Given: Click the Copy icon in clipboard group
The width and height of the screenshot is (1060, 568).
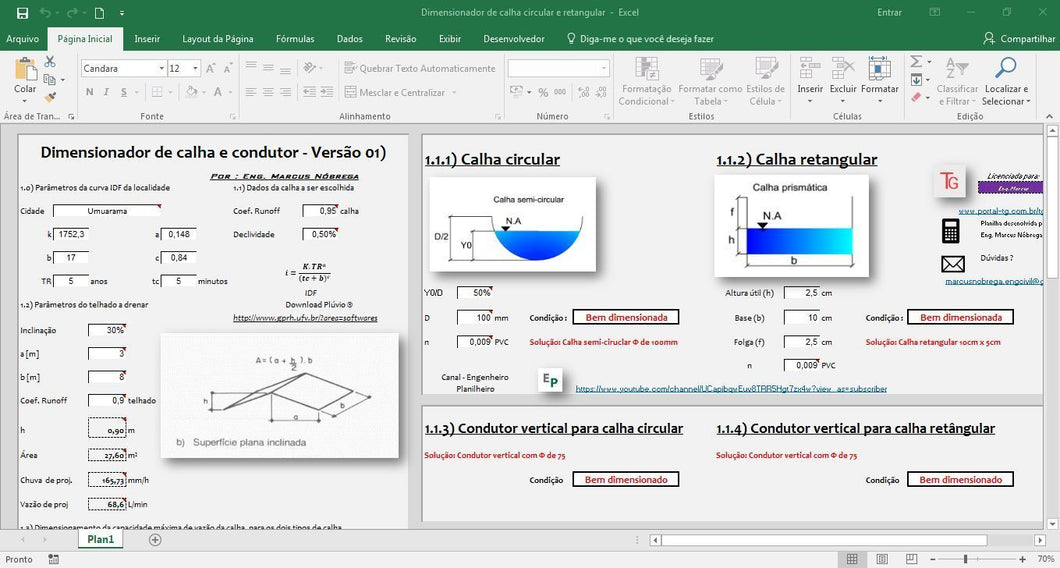Looking at the screenshot, I should tap(48, 80).
